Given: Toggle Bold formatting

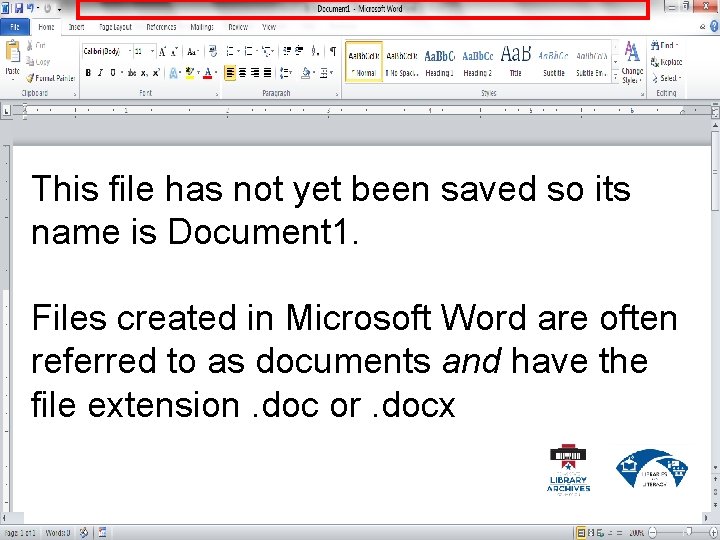Looking at the screenshot, I should point(88,73).
